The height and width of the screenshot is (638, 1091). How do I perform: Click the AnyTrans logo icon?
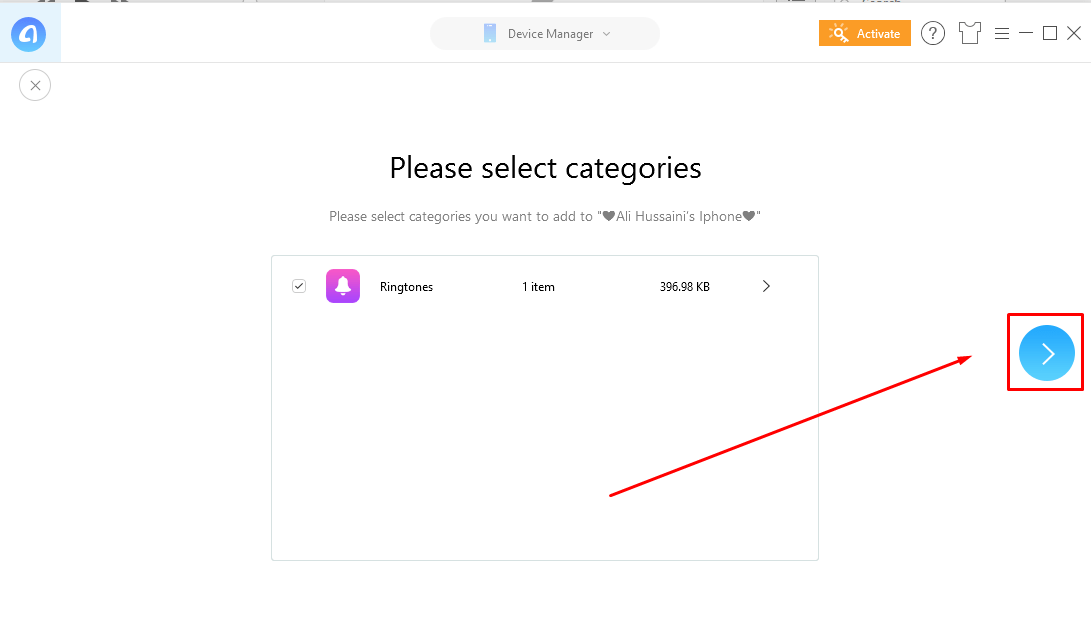(29, 34)
